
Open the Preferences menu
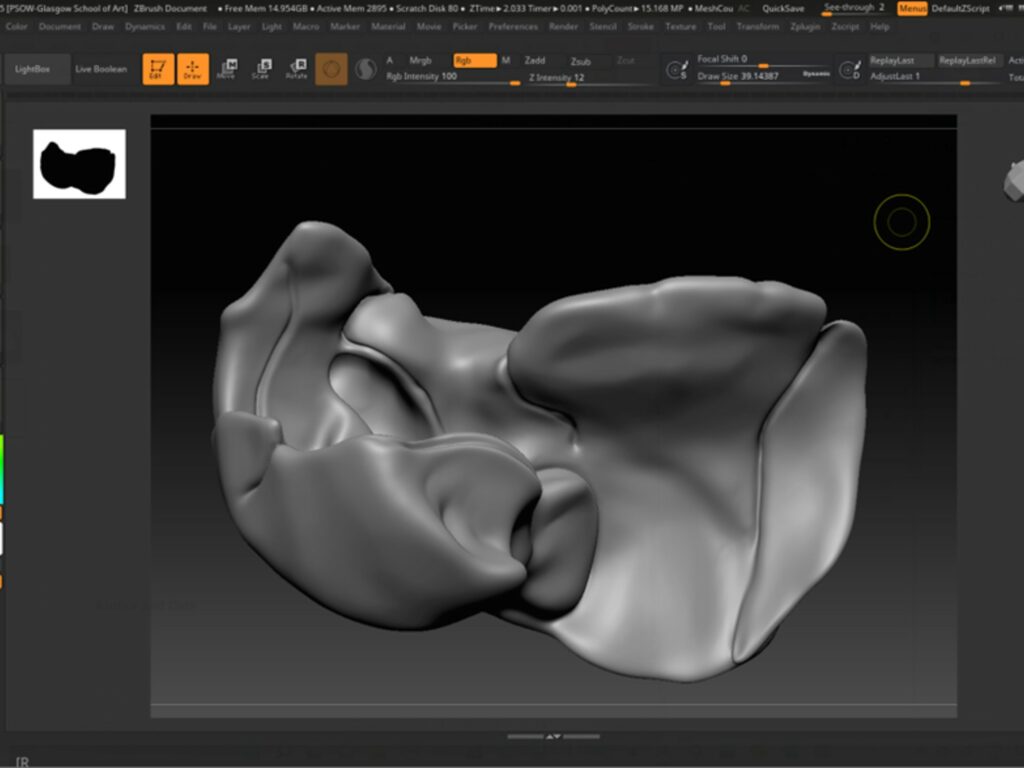pos(513,27)
